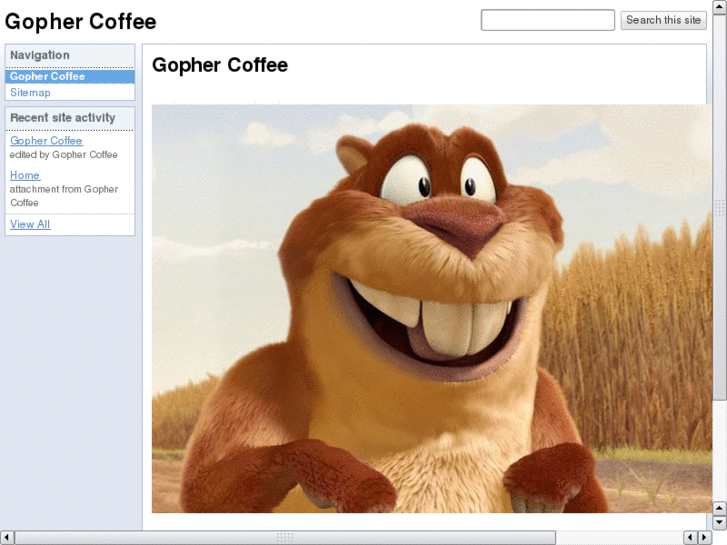Screen dimensions: 727x545
Task: Click the 'edited by Gopher Coffee' text
Action: 64,155
